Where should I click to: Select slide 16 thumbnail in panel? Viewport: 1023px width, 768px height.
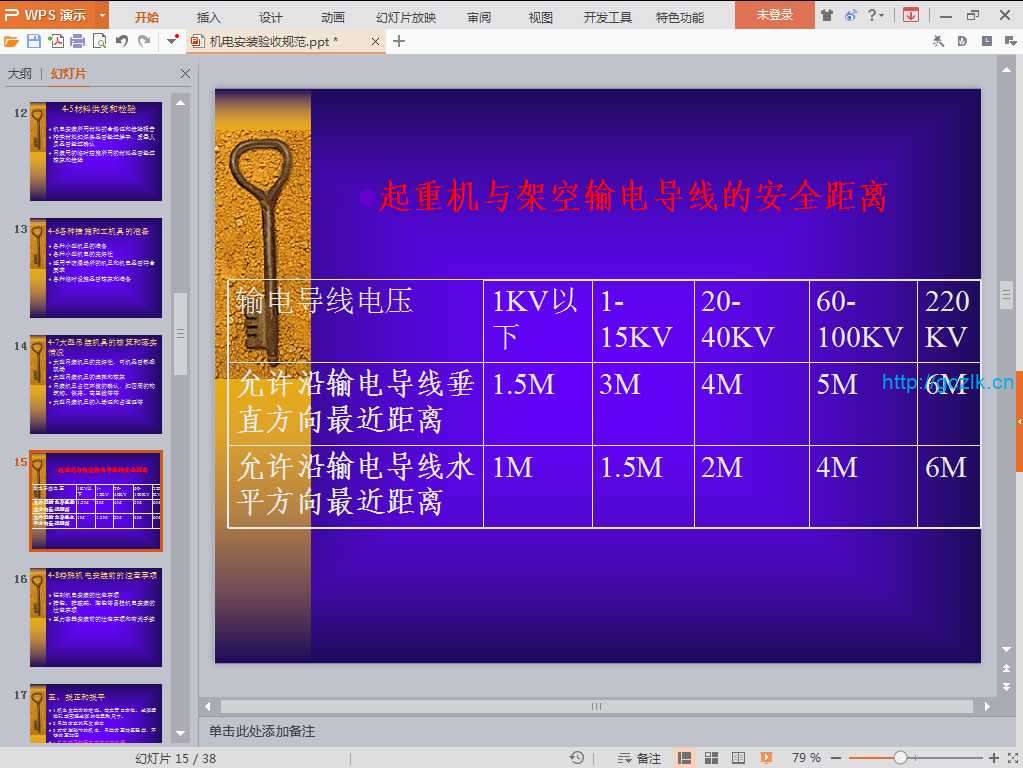pos(96,618)
